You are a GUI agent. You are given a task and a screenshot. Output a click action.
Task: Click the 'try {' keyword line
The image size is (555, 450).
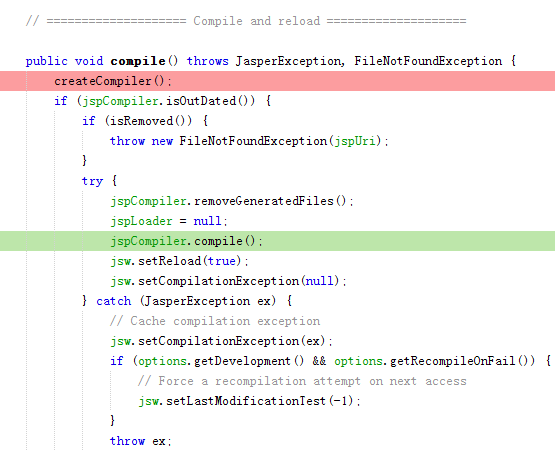click(99, 181)
